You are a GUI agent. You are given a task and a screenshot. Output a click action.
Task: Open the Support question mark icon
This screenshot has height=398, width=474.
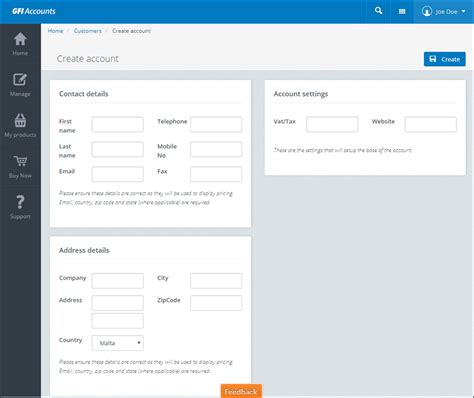point(20,202)
